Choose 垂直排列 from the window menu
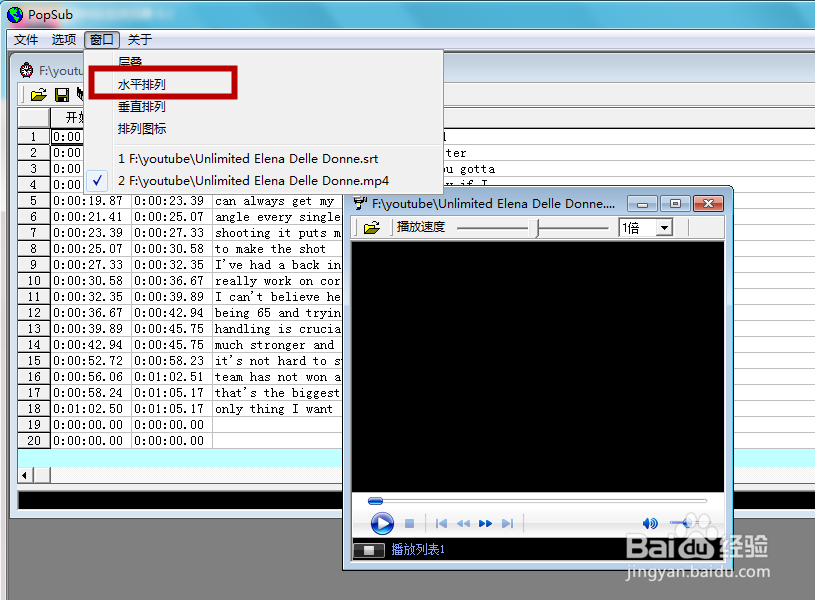 141,107
